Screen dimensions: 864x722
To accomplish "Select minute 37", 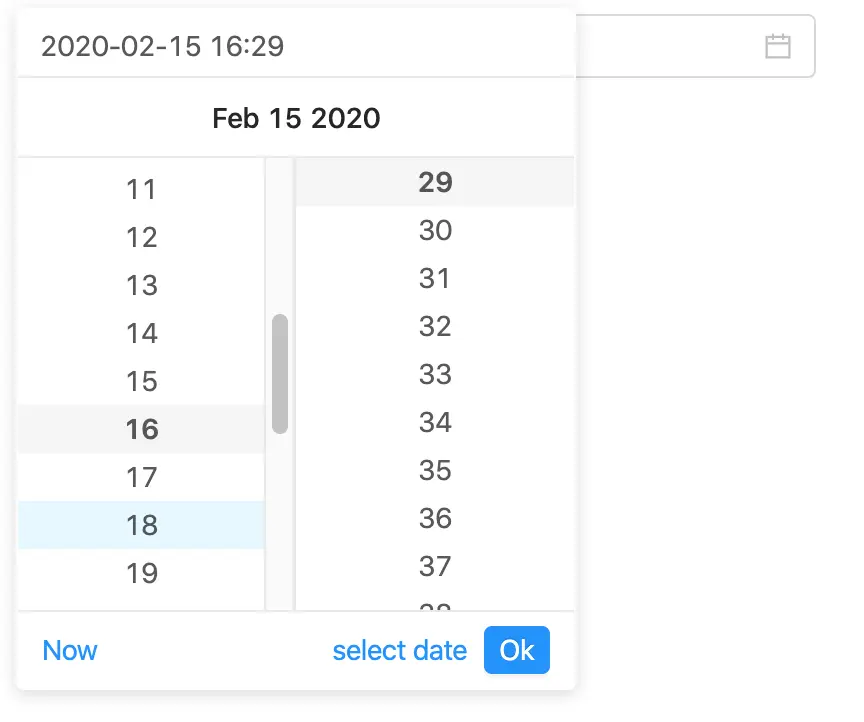I will tap(435, 566).
